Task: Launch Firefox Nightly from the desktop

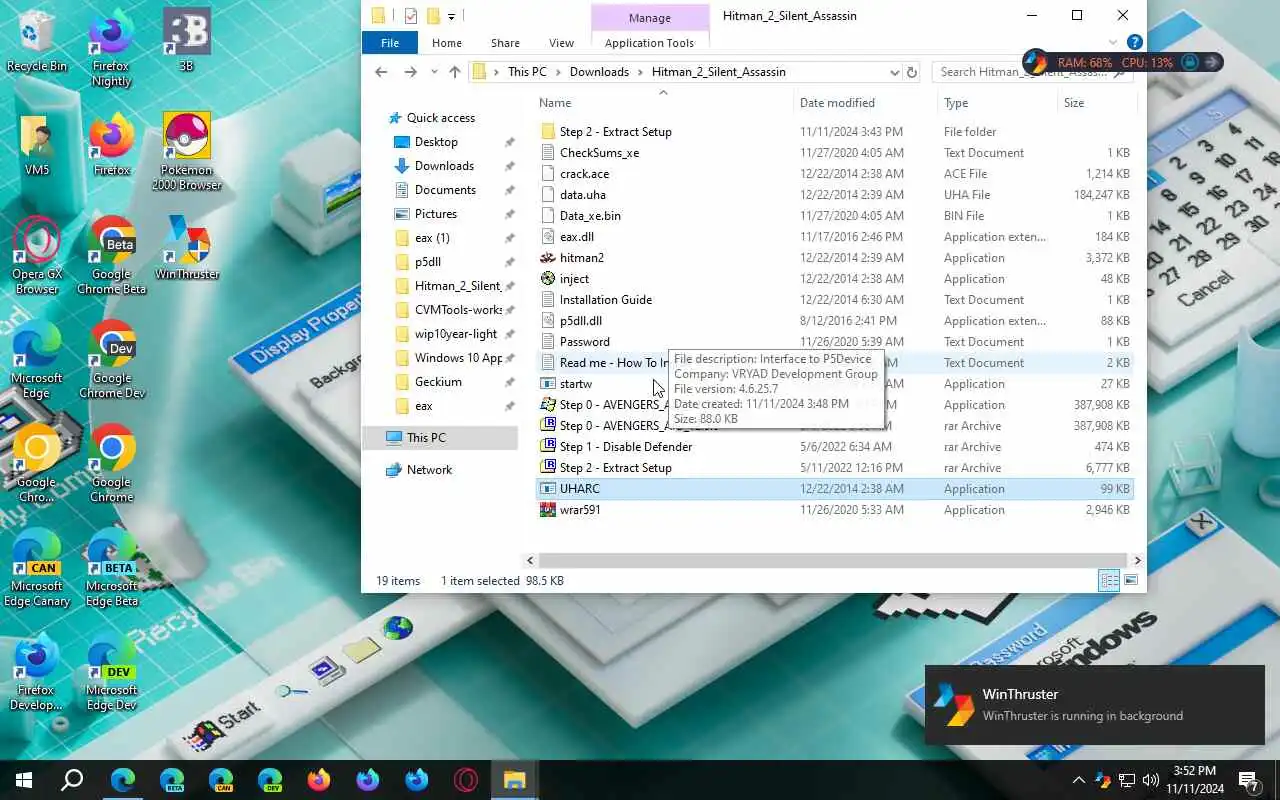Action: [111, 48]
